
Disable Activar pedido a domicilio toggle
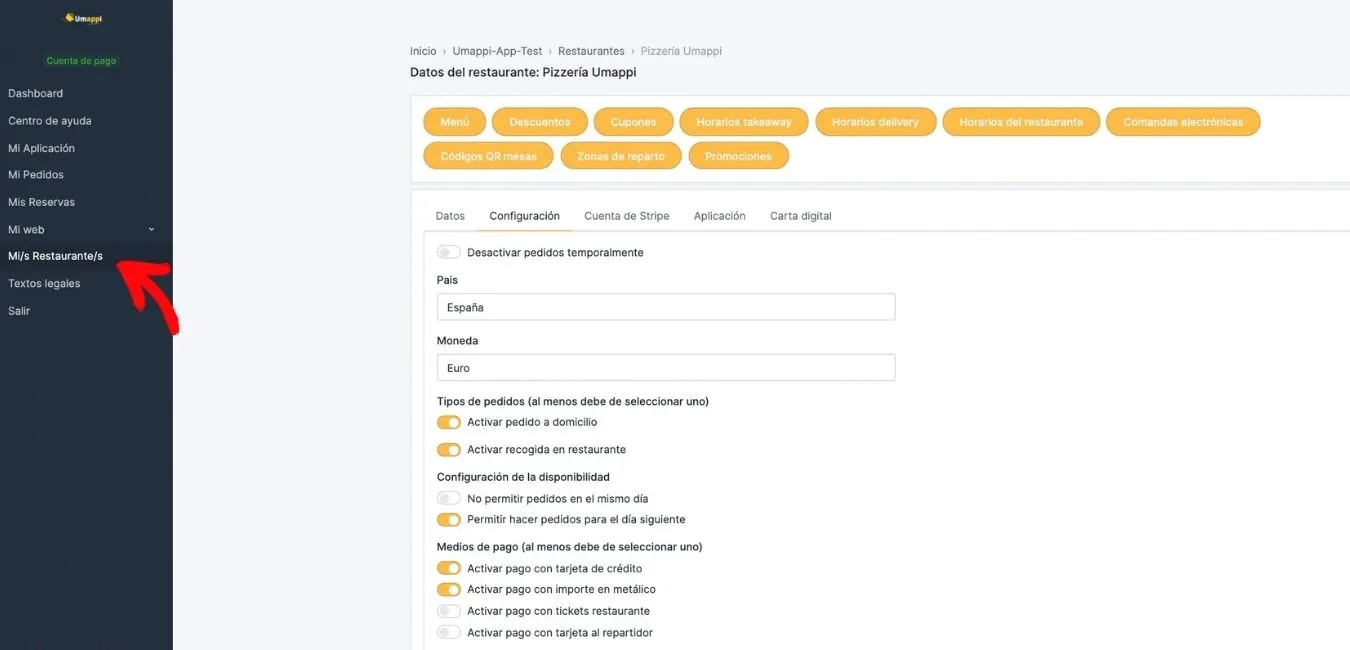point(449,422)
